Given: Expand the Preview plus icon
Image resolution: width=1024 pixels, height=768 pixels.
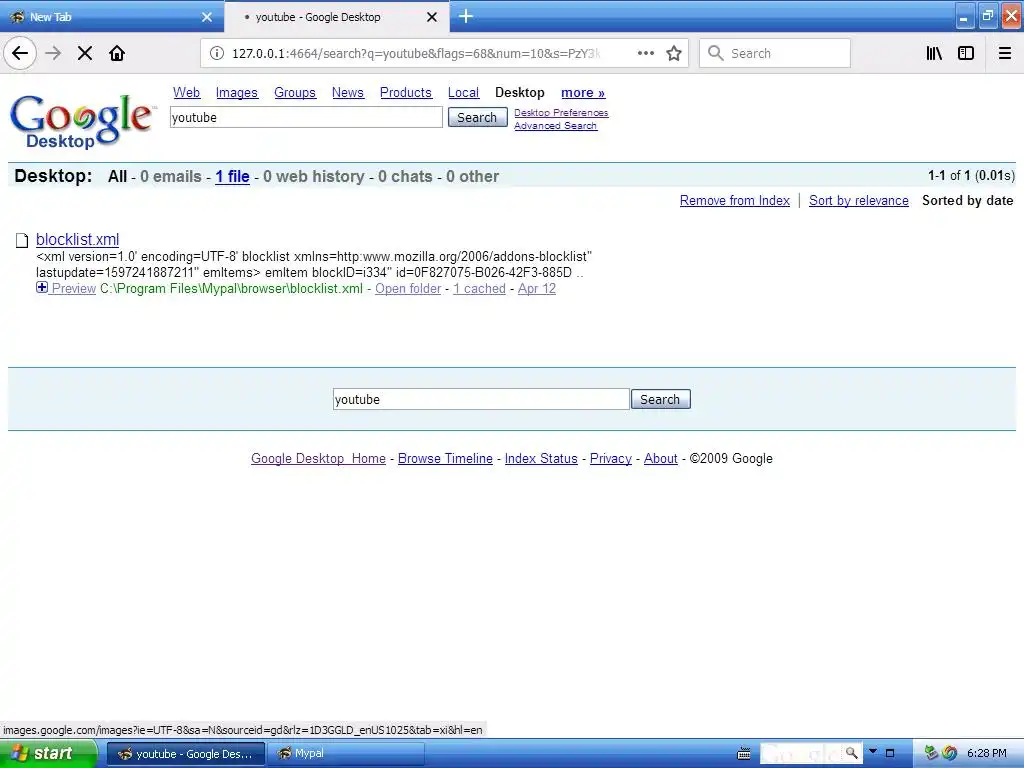Looking at the screenshot, I should point(42,287).
